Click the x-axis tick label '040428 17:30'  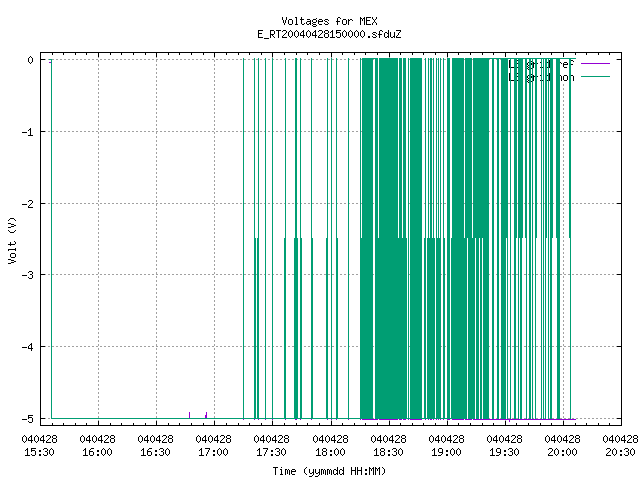pos(271,446)
